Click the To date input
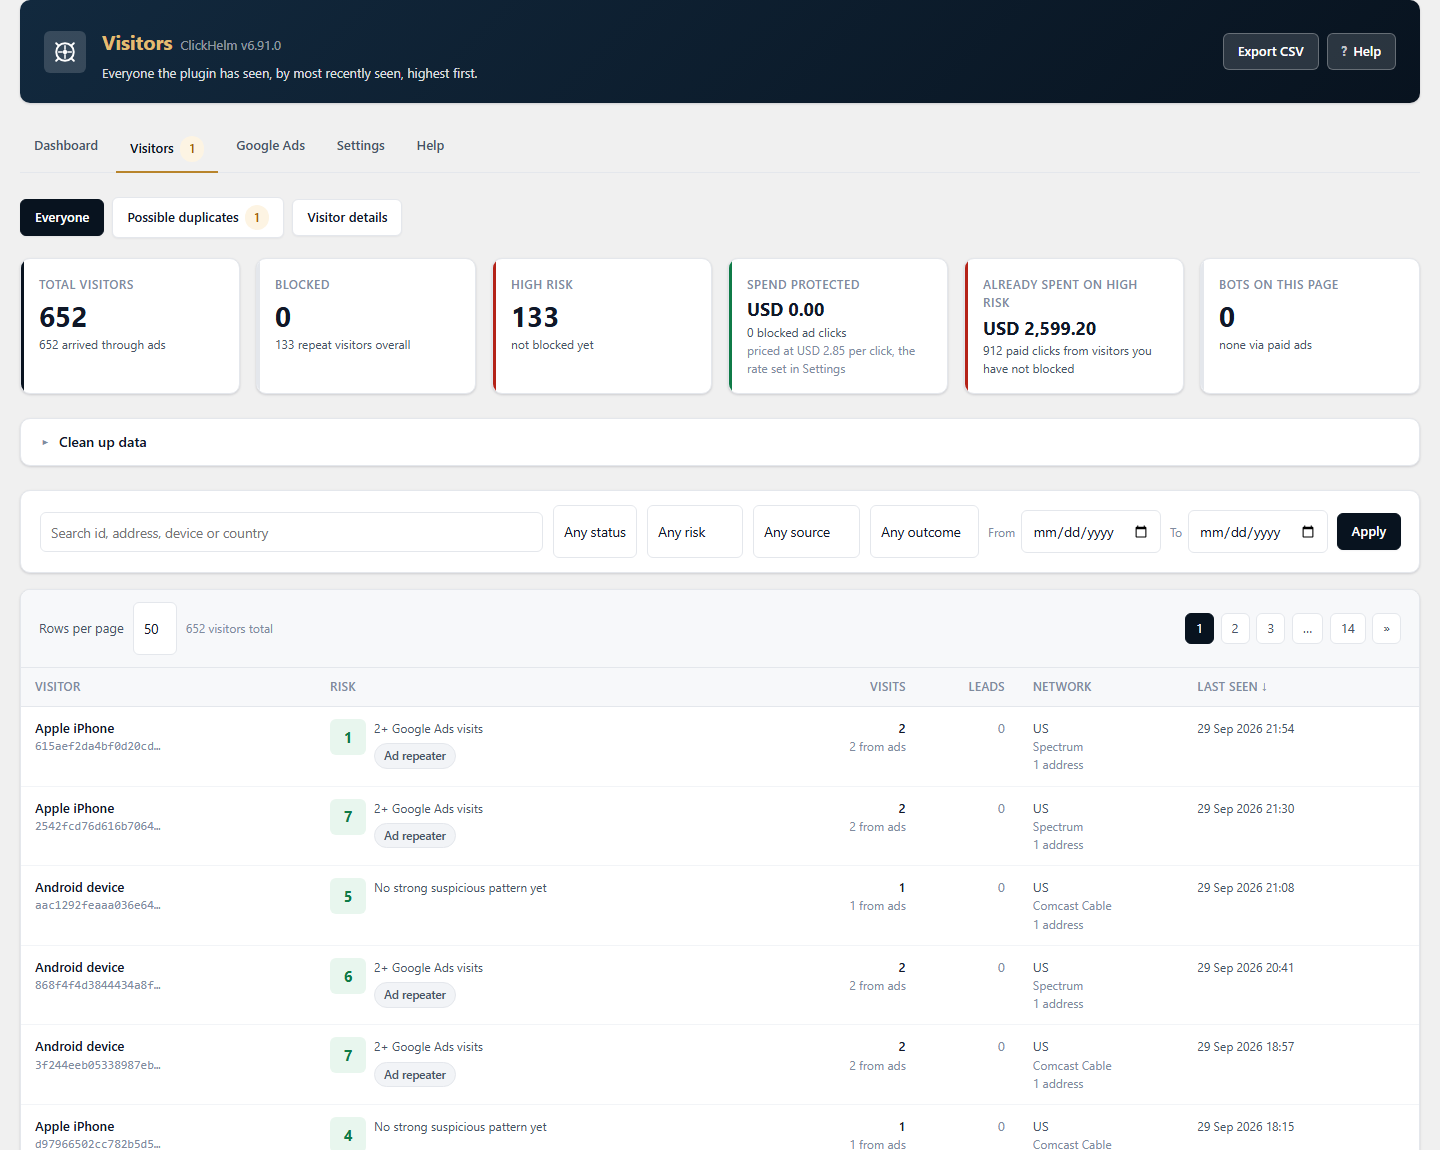This screenshot has width=1440, height=1150. [x=1258, y=532]
